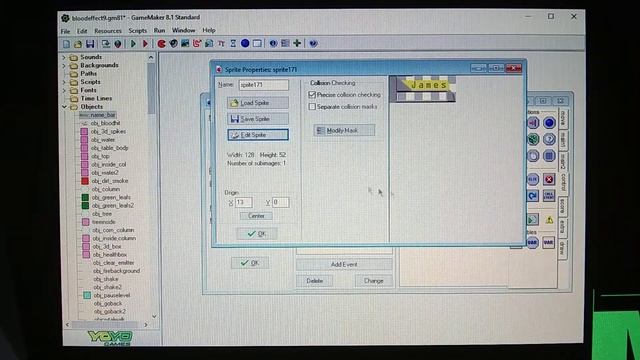Open extension packages green plus icon
Image resolution: width=640 pixels, height=360 pixels.
pos(297,44)
